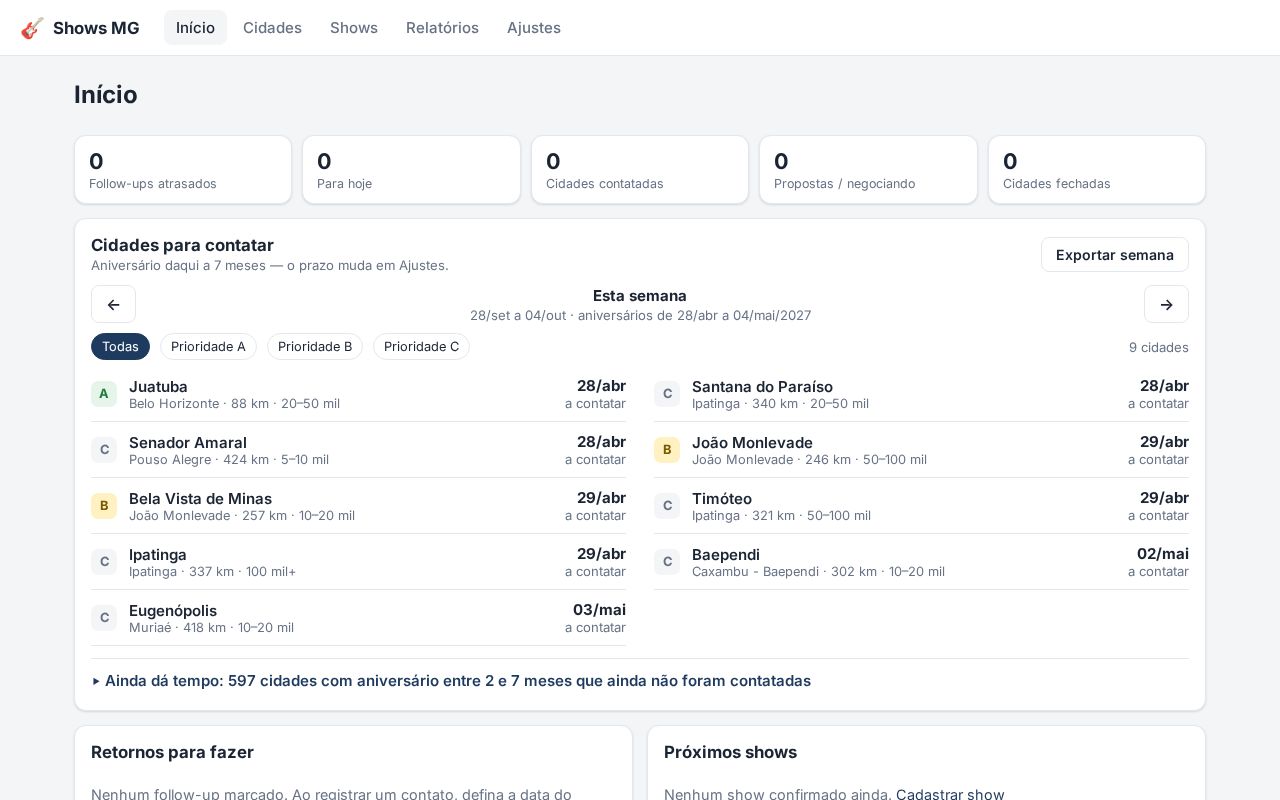
Task: Open Ipatinga city name in list
Action: click(x=158, y=554)
